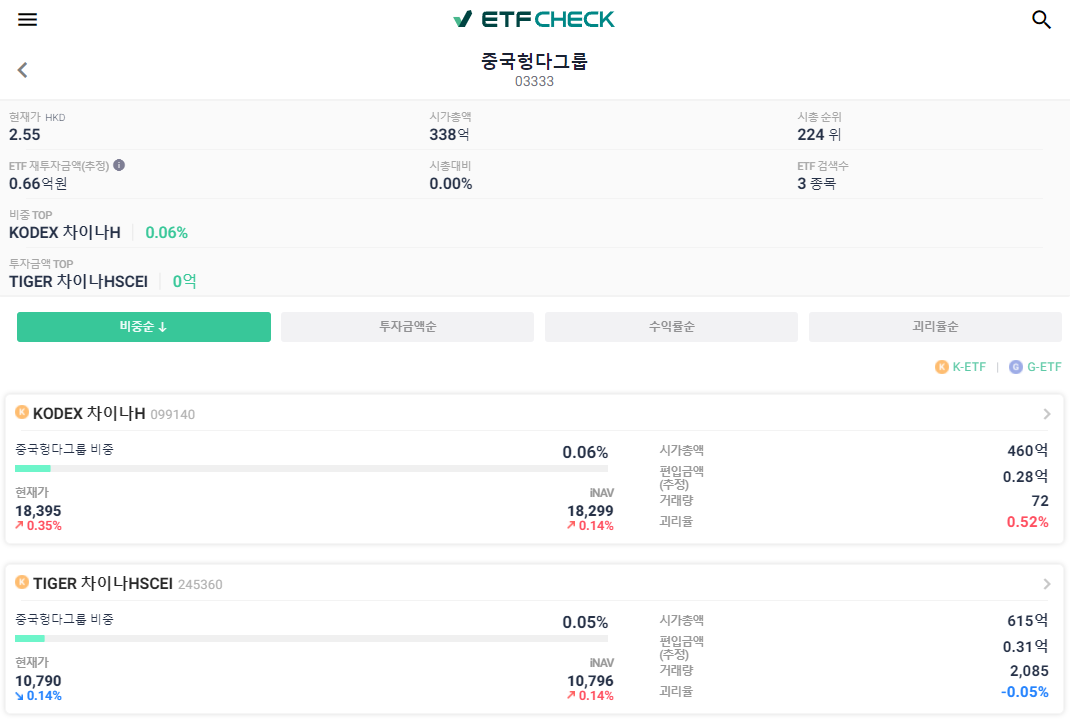Screen dimensions: 1072x725
Task: Click KODEX 거래량 value 72
Action: click(x=1040, y=501)
